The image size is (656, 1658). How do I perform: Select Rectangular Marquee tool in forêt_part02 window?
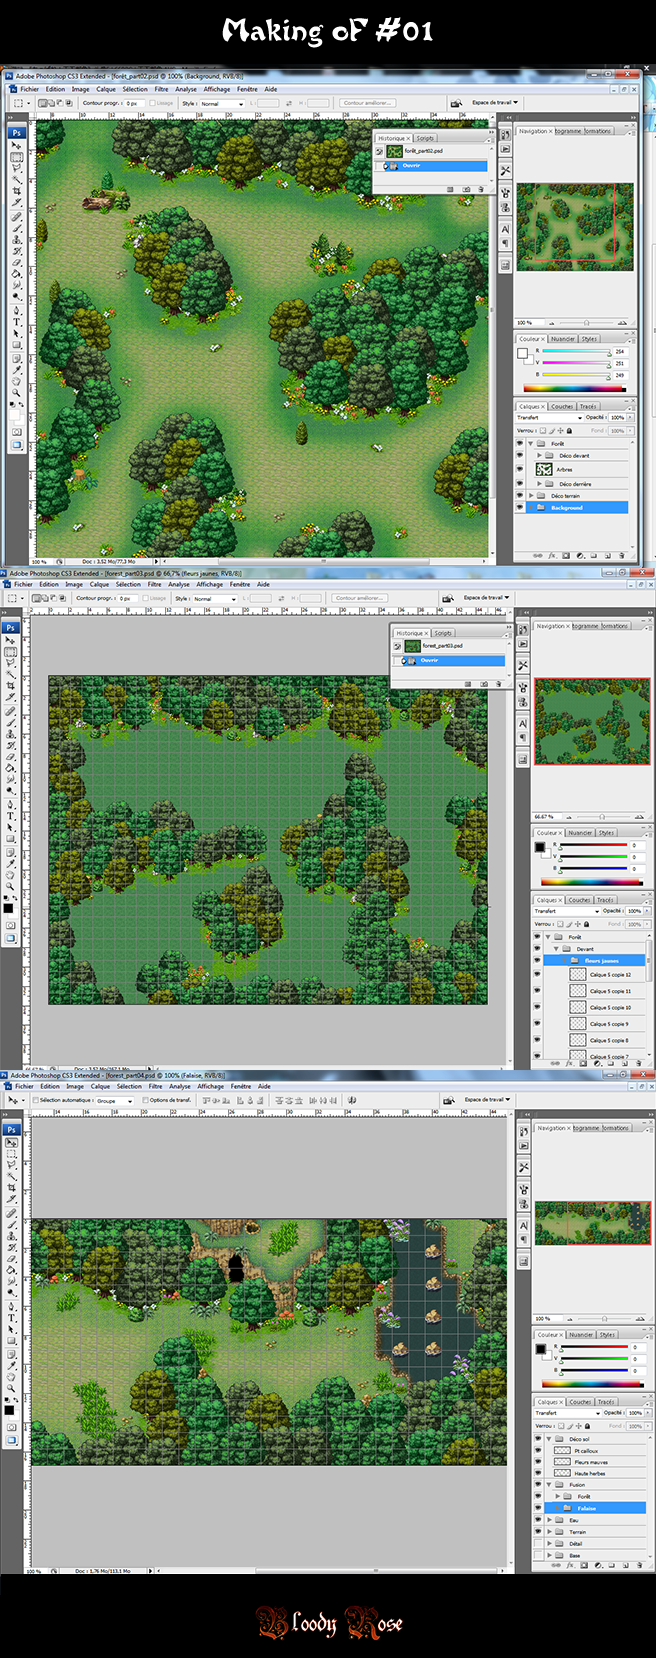(17, 157)
